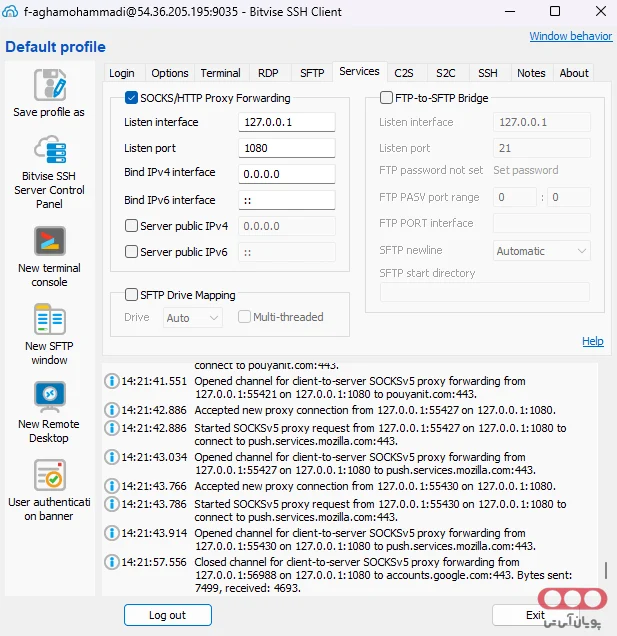
Task: Open the About tab
Action: (x=574, y=73)
